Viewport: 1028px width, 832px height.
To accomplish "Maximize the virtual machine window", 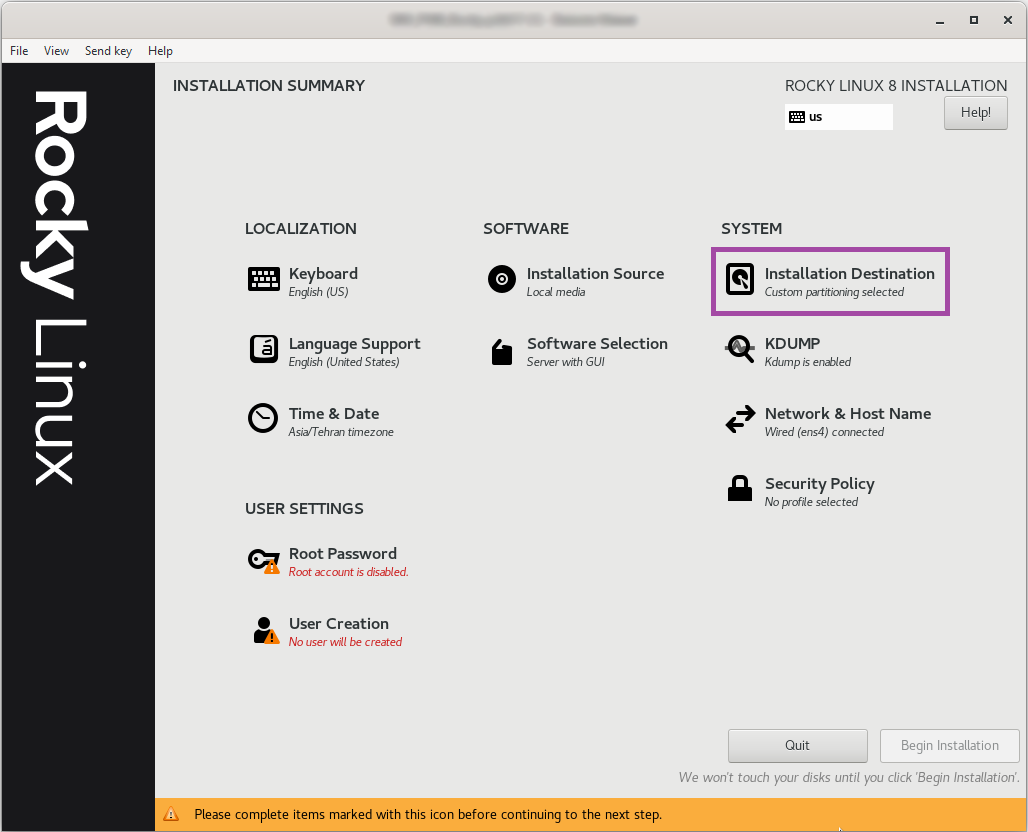I will (974, 20).
